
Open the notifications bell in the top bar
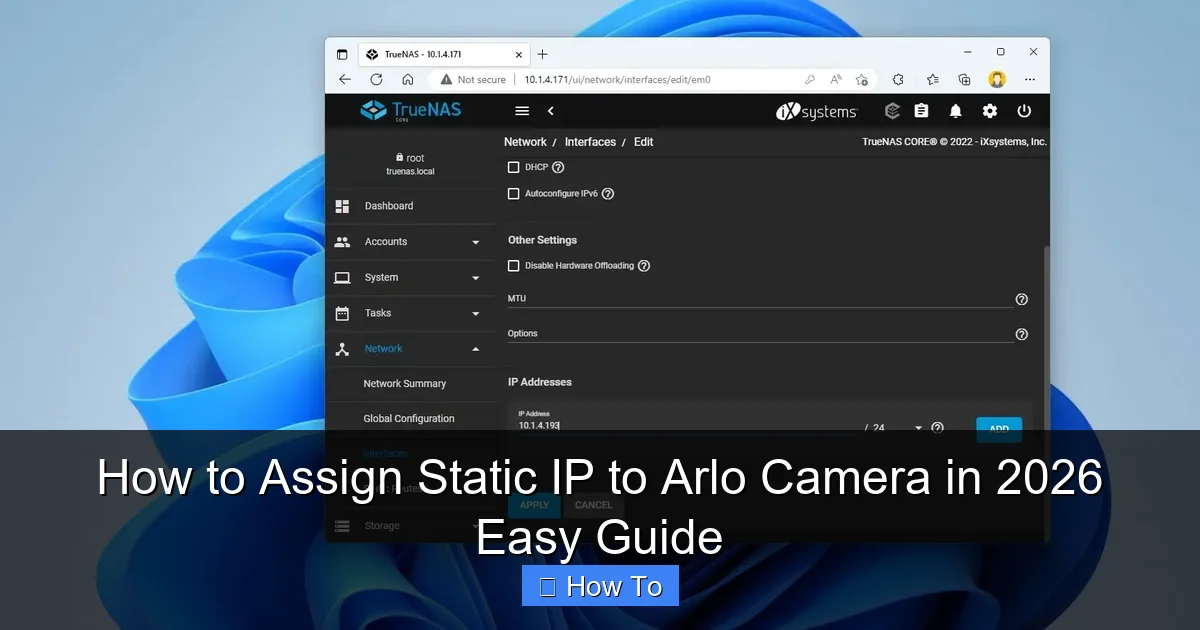(x=955, y=111)
